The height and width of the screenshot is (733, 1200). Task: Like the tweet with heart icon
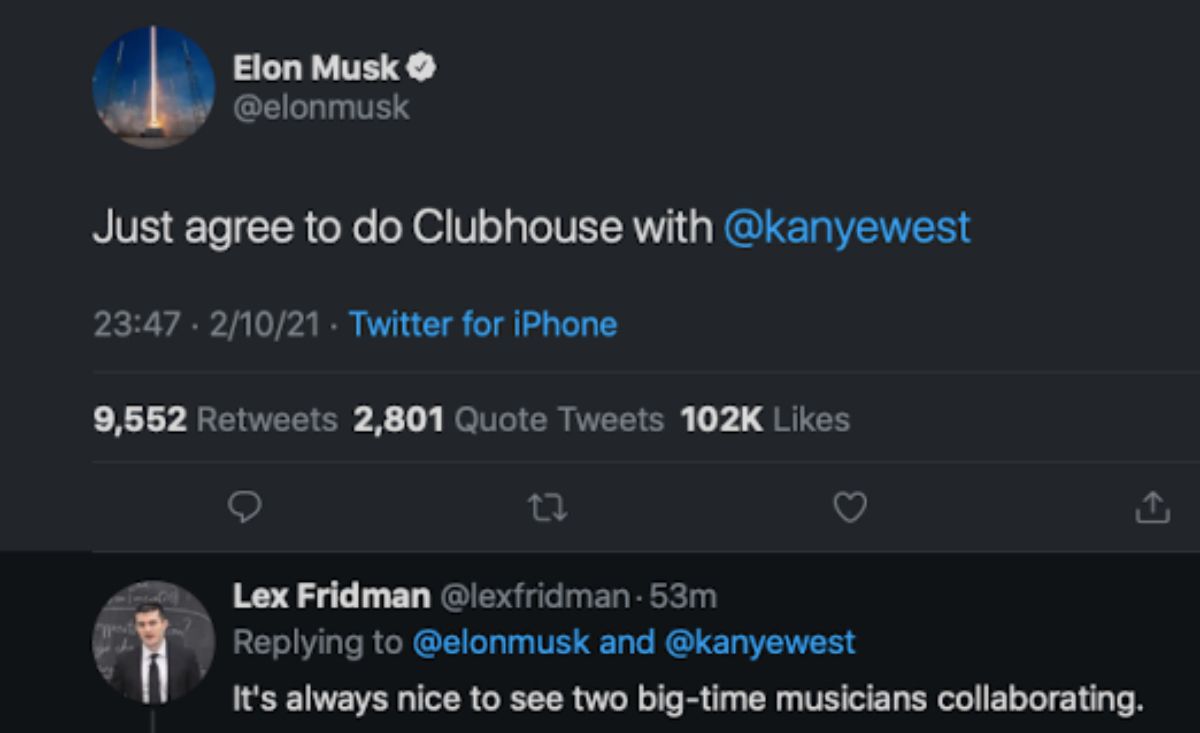click(849, 509)
